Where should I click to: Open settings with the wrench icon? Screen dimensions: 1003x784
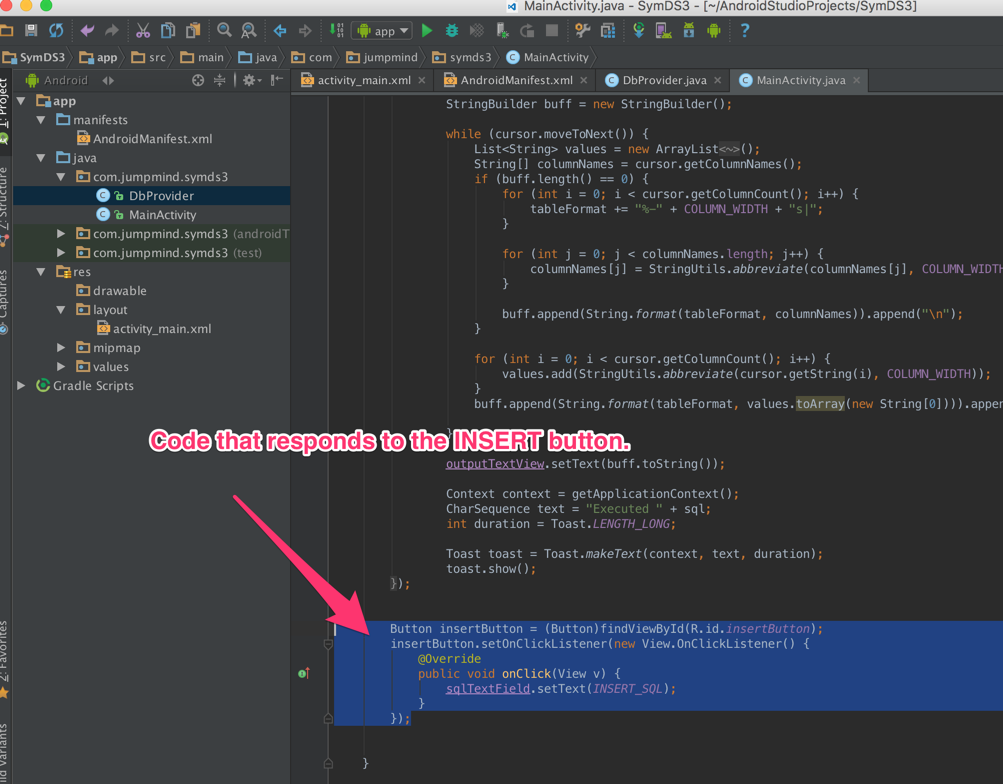tap(582, 31)
